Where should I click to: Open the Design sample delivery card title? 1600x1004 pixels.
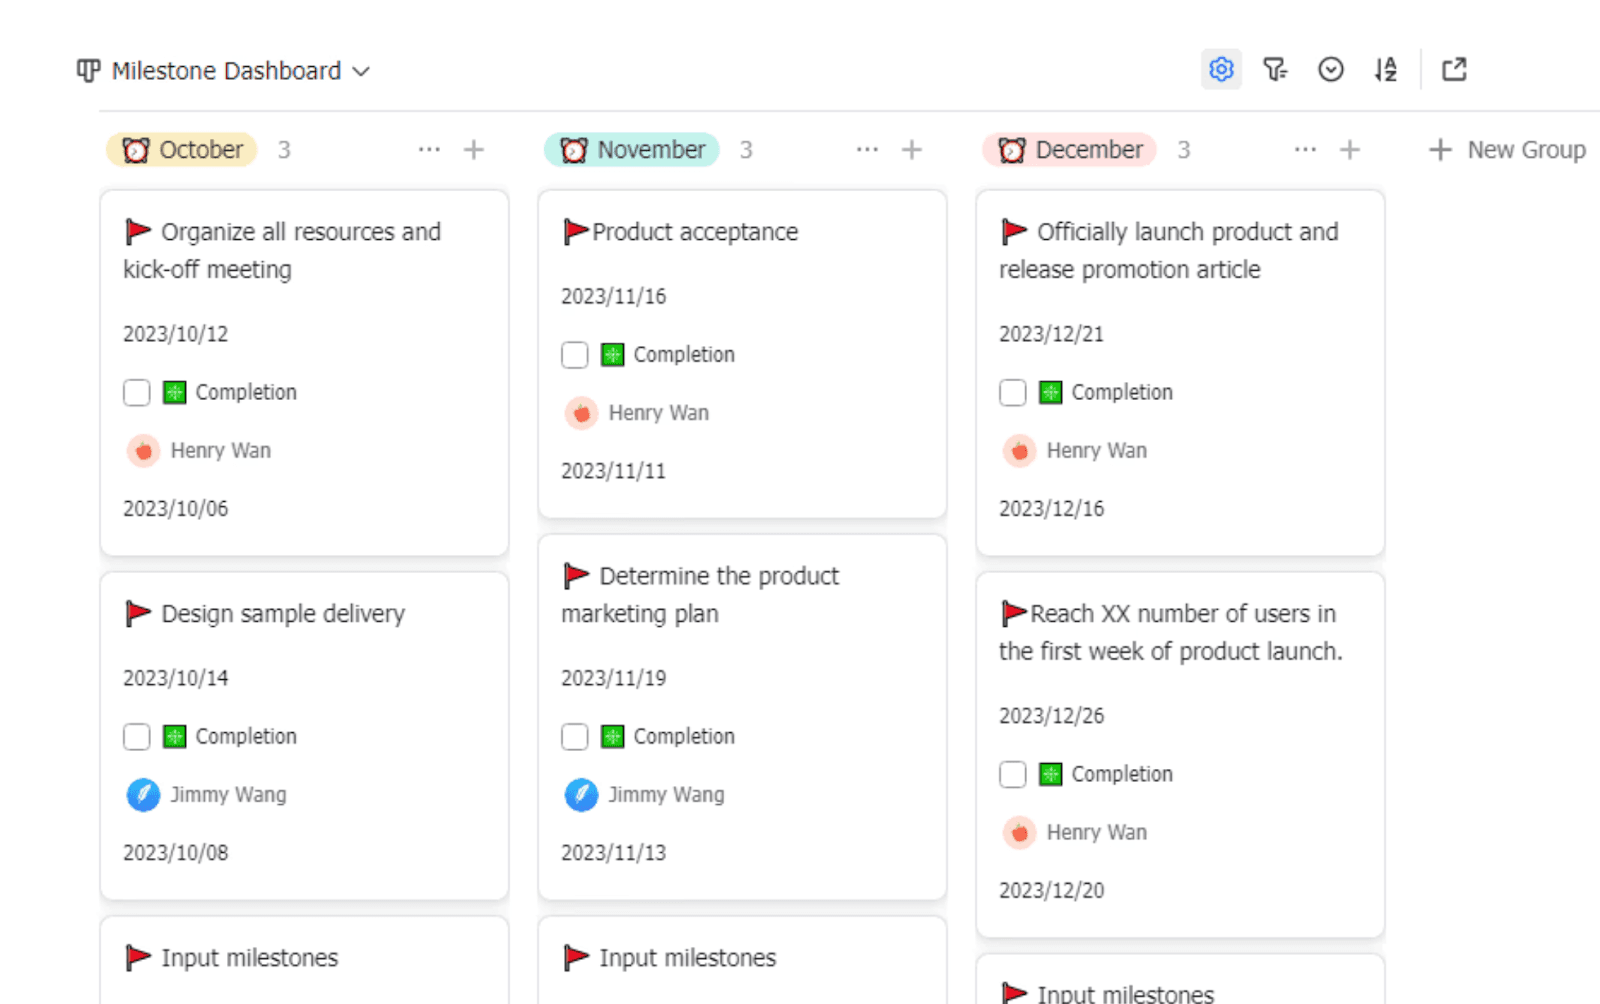point(283,614)
